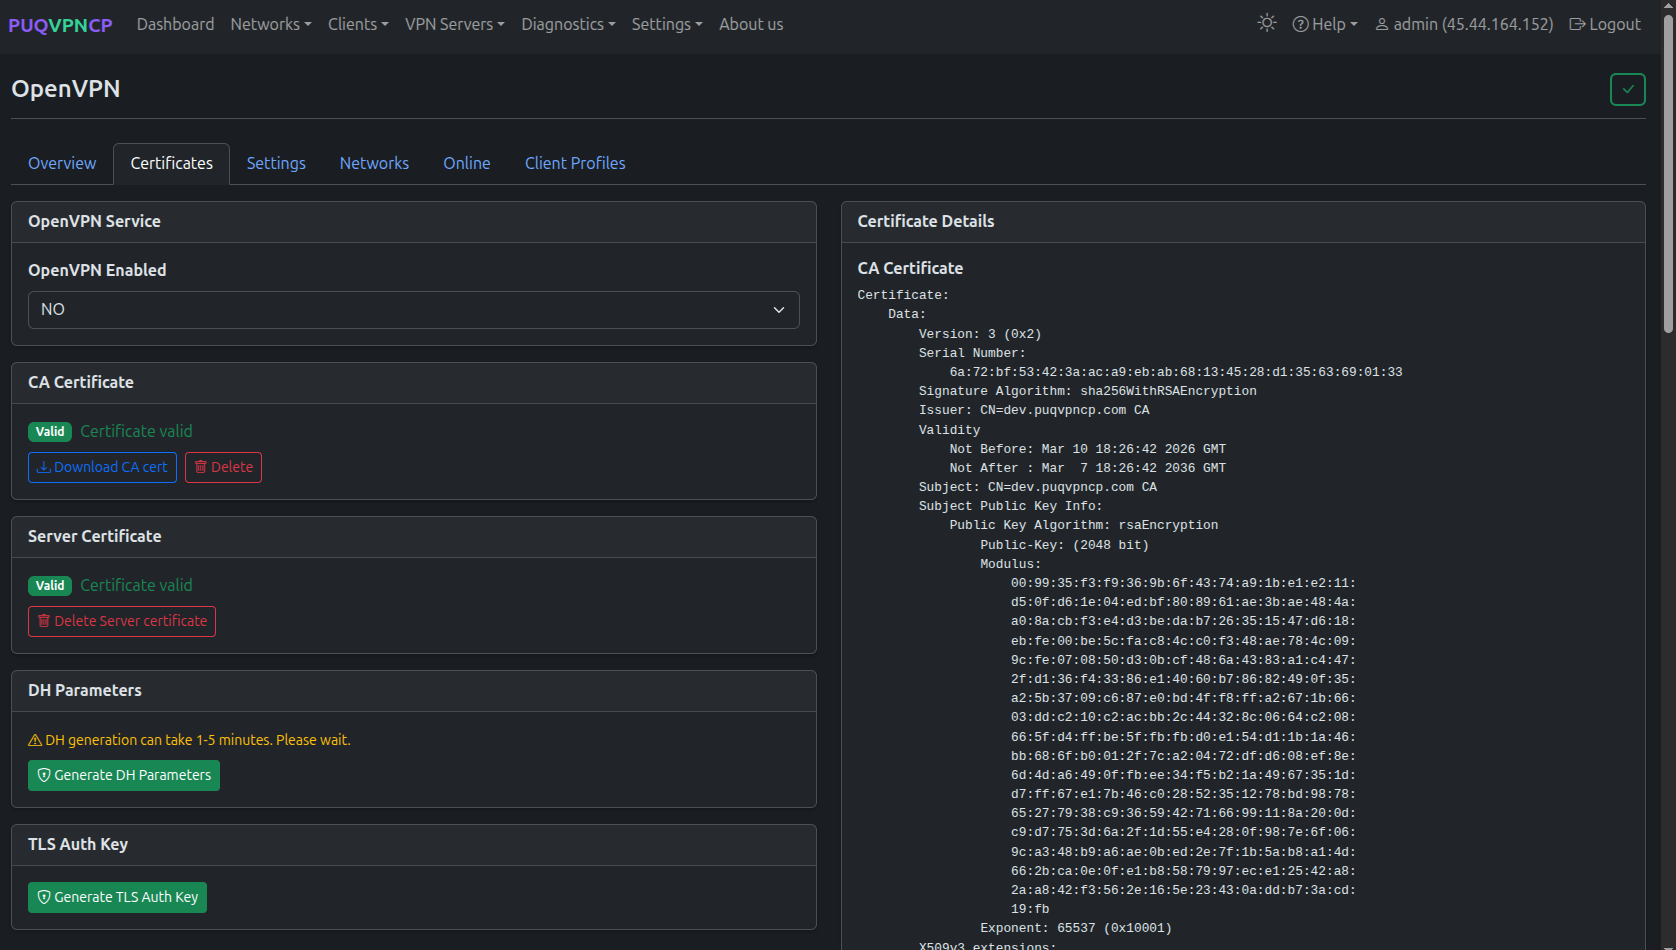
Task: Click the certificate serial number line
Action: 1176,372
